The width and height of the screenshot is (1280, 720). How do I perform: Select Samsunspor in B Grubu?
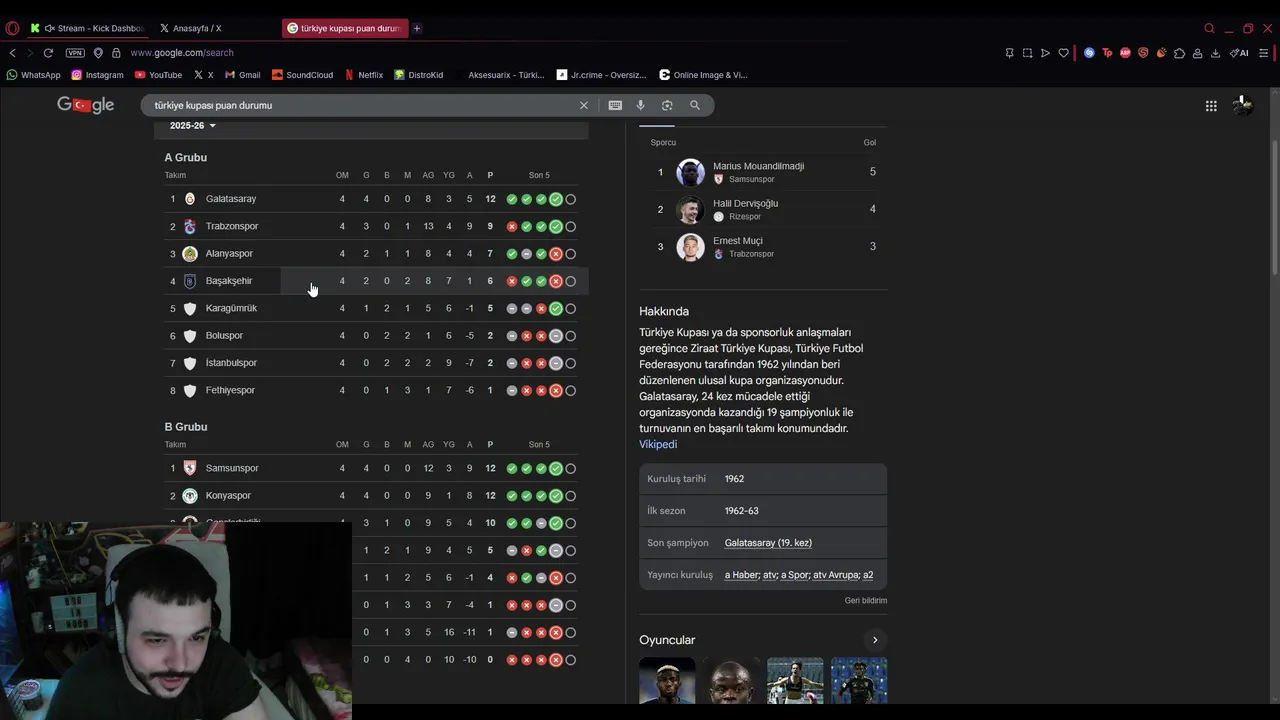(232, 468)
